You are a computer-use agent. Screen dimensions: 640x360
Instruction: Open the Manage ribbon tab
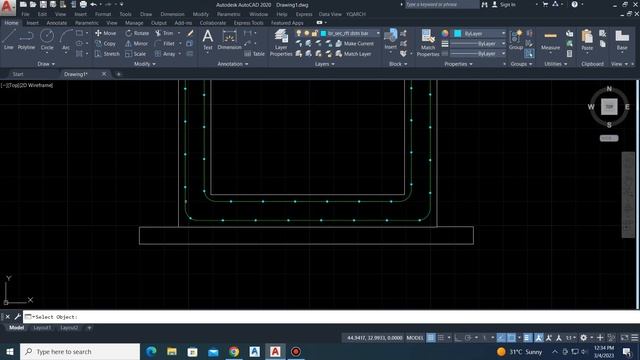tap(134, 23)
